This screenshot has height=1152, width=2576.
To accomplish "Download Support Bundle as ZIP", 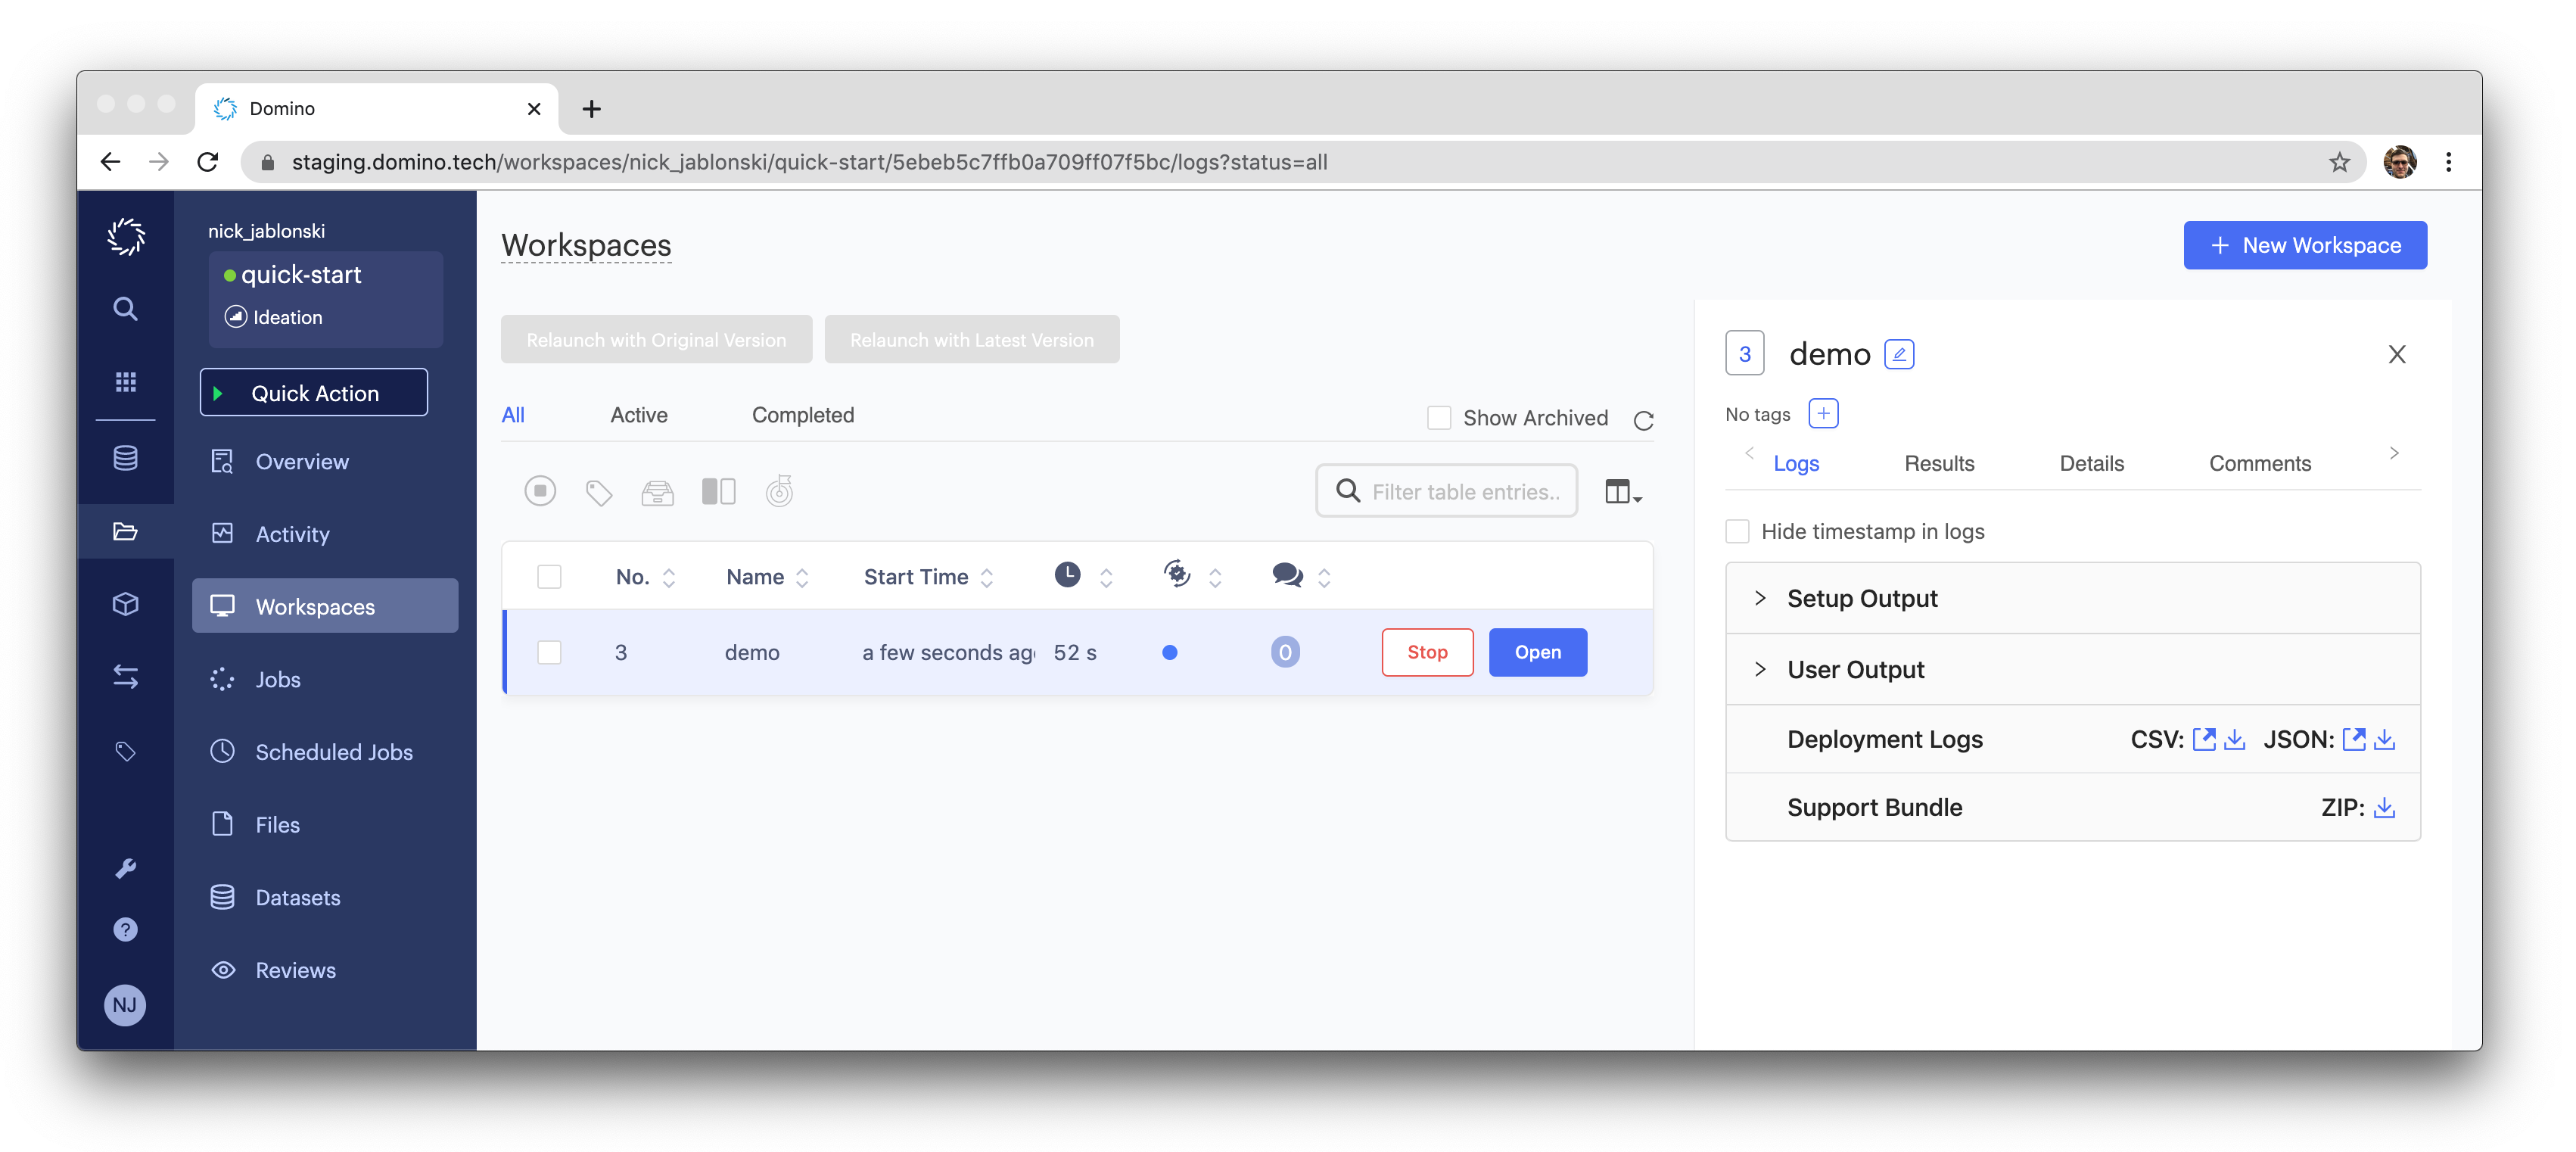I will [x=2385, y=805].
